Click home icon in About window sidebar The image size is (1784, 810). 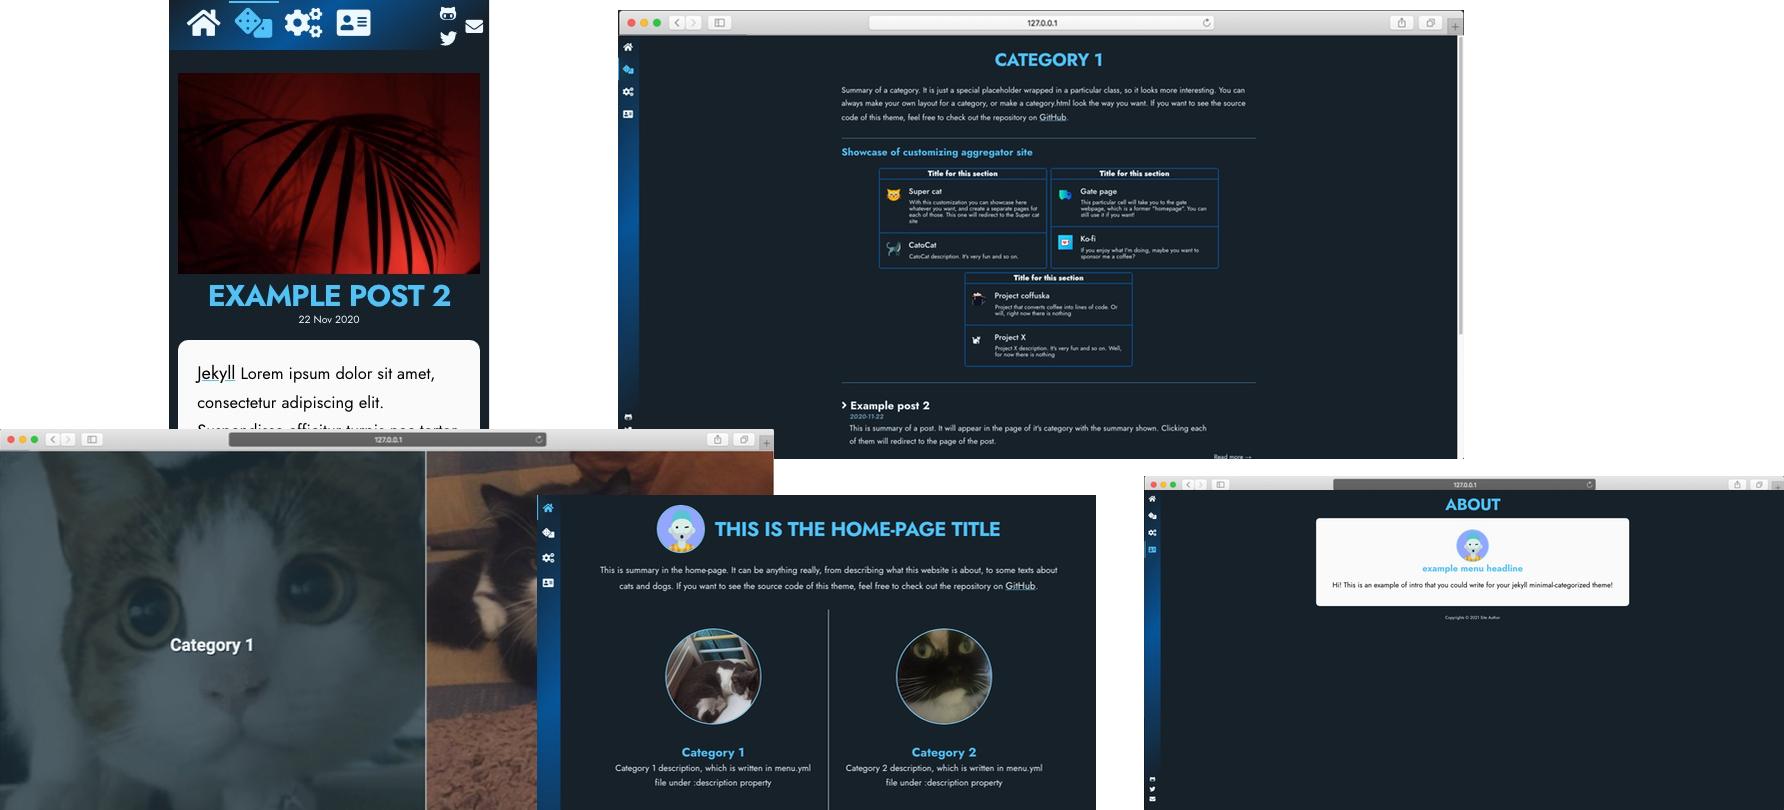pyautogui.click(x=1152, y=499)
